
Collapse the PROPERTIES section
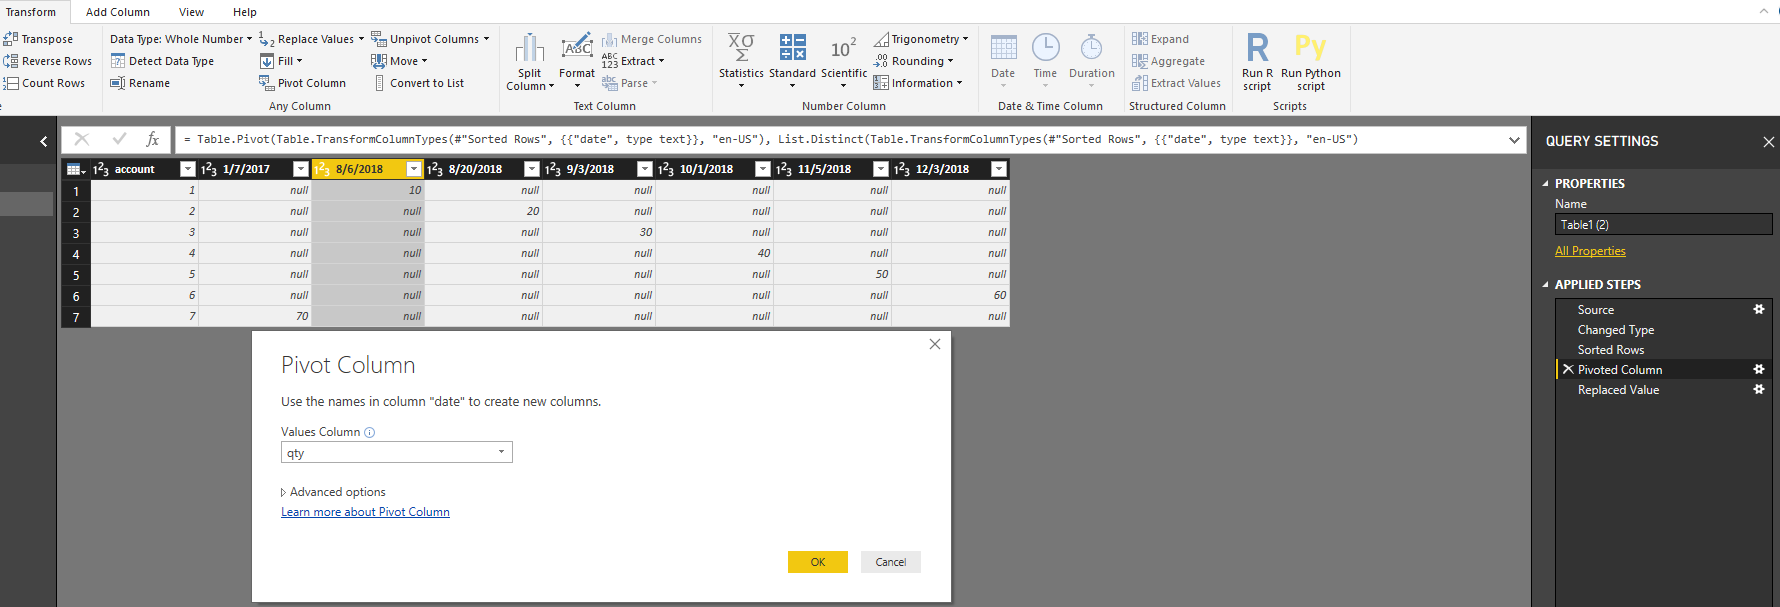(x=1546, y=184)
